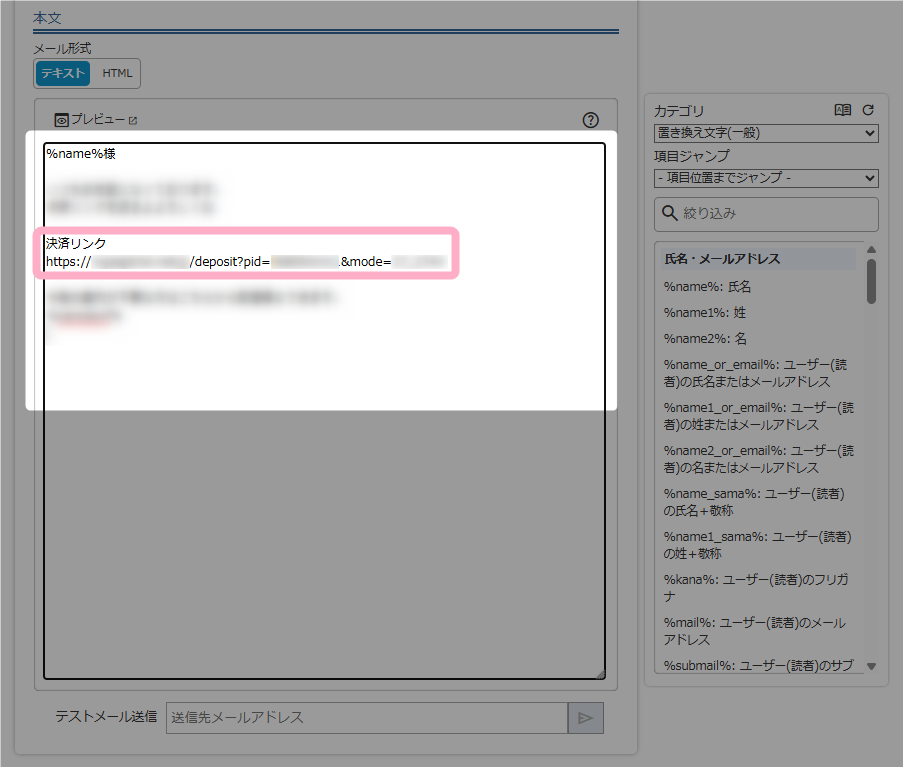This screenshot has width=903, height=767.
Task: Open the プレビュー preview link
Action: [x=97, y=119]
